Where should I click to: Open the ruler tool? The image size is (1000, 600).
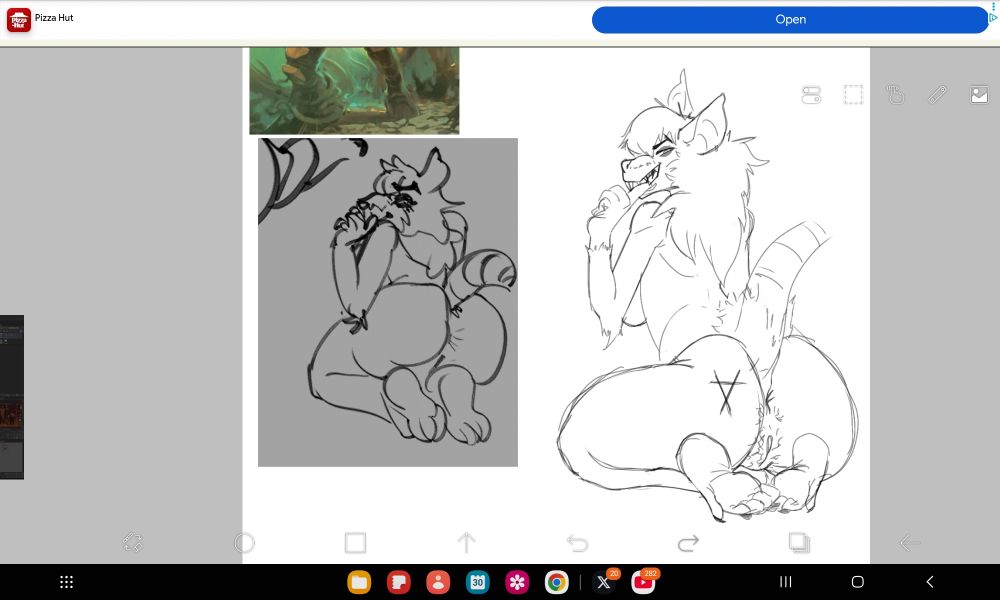[937, 95]
